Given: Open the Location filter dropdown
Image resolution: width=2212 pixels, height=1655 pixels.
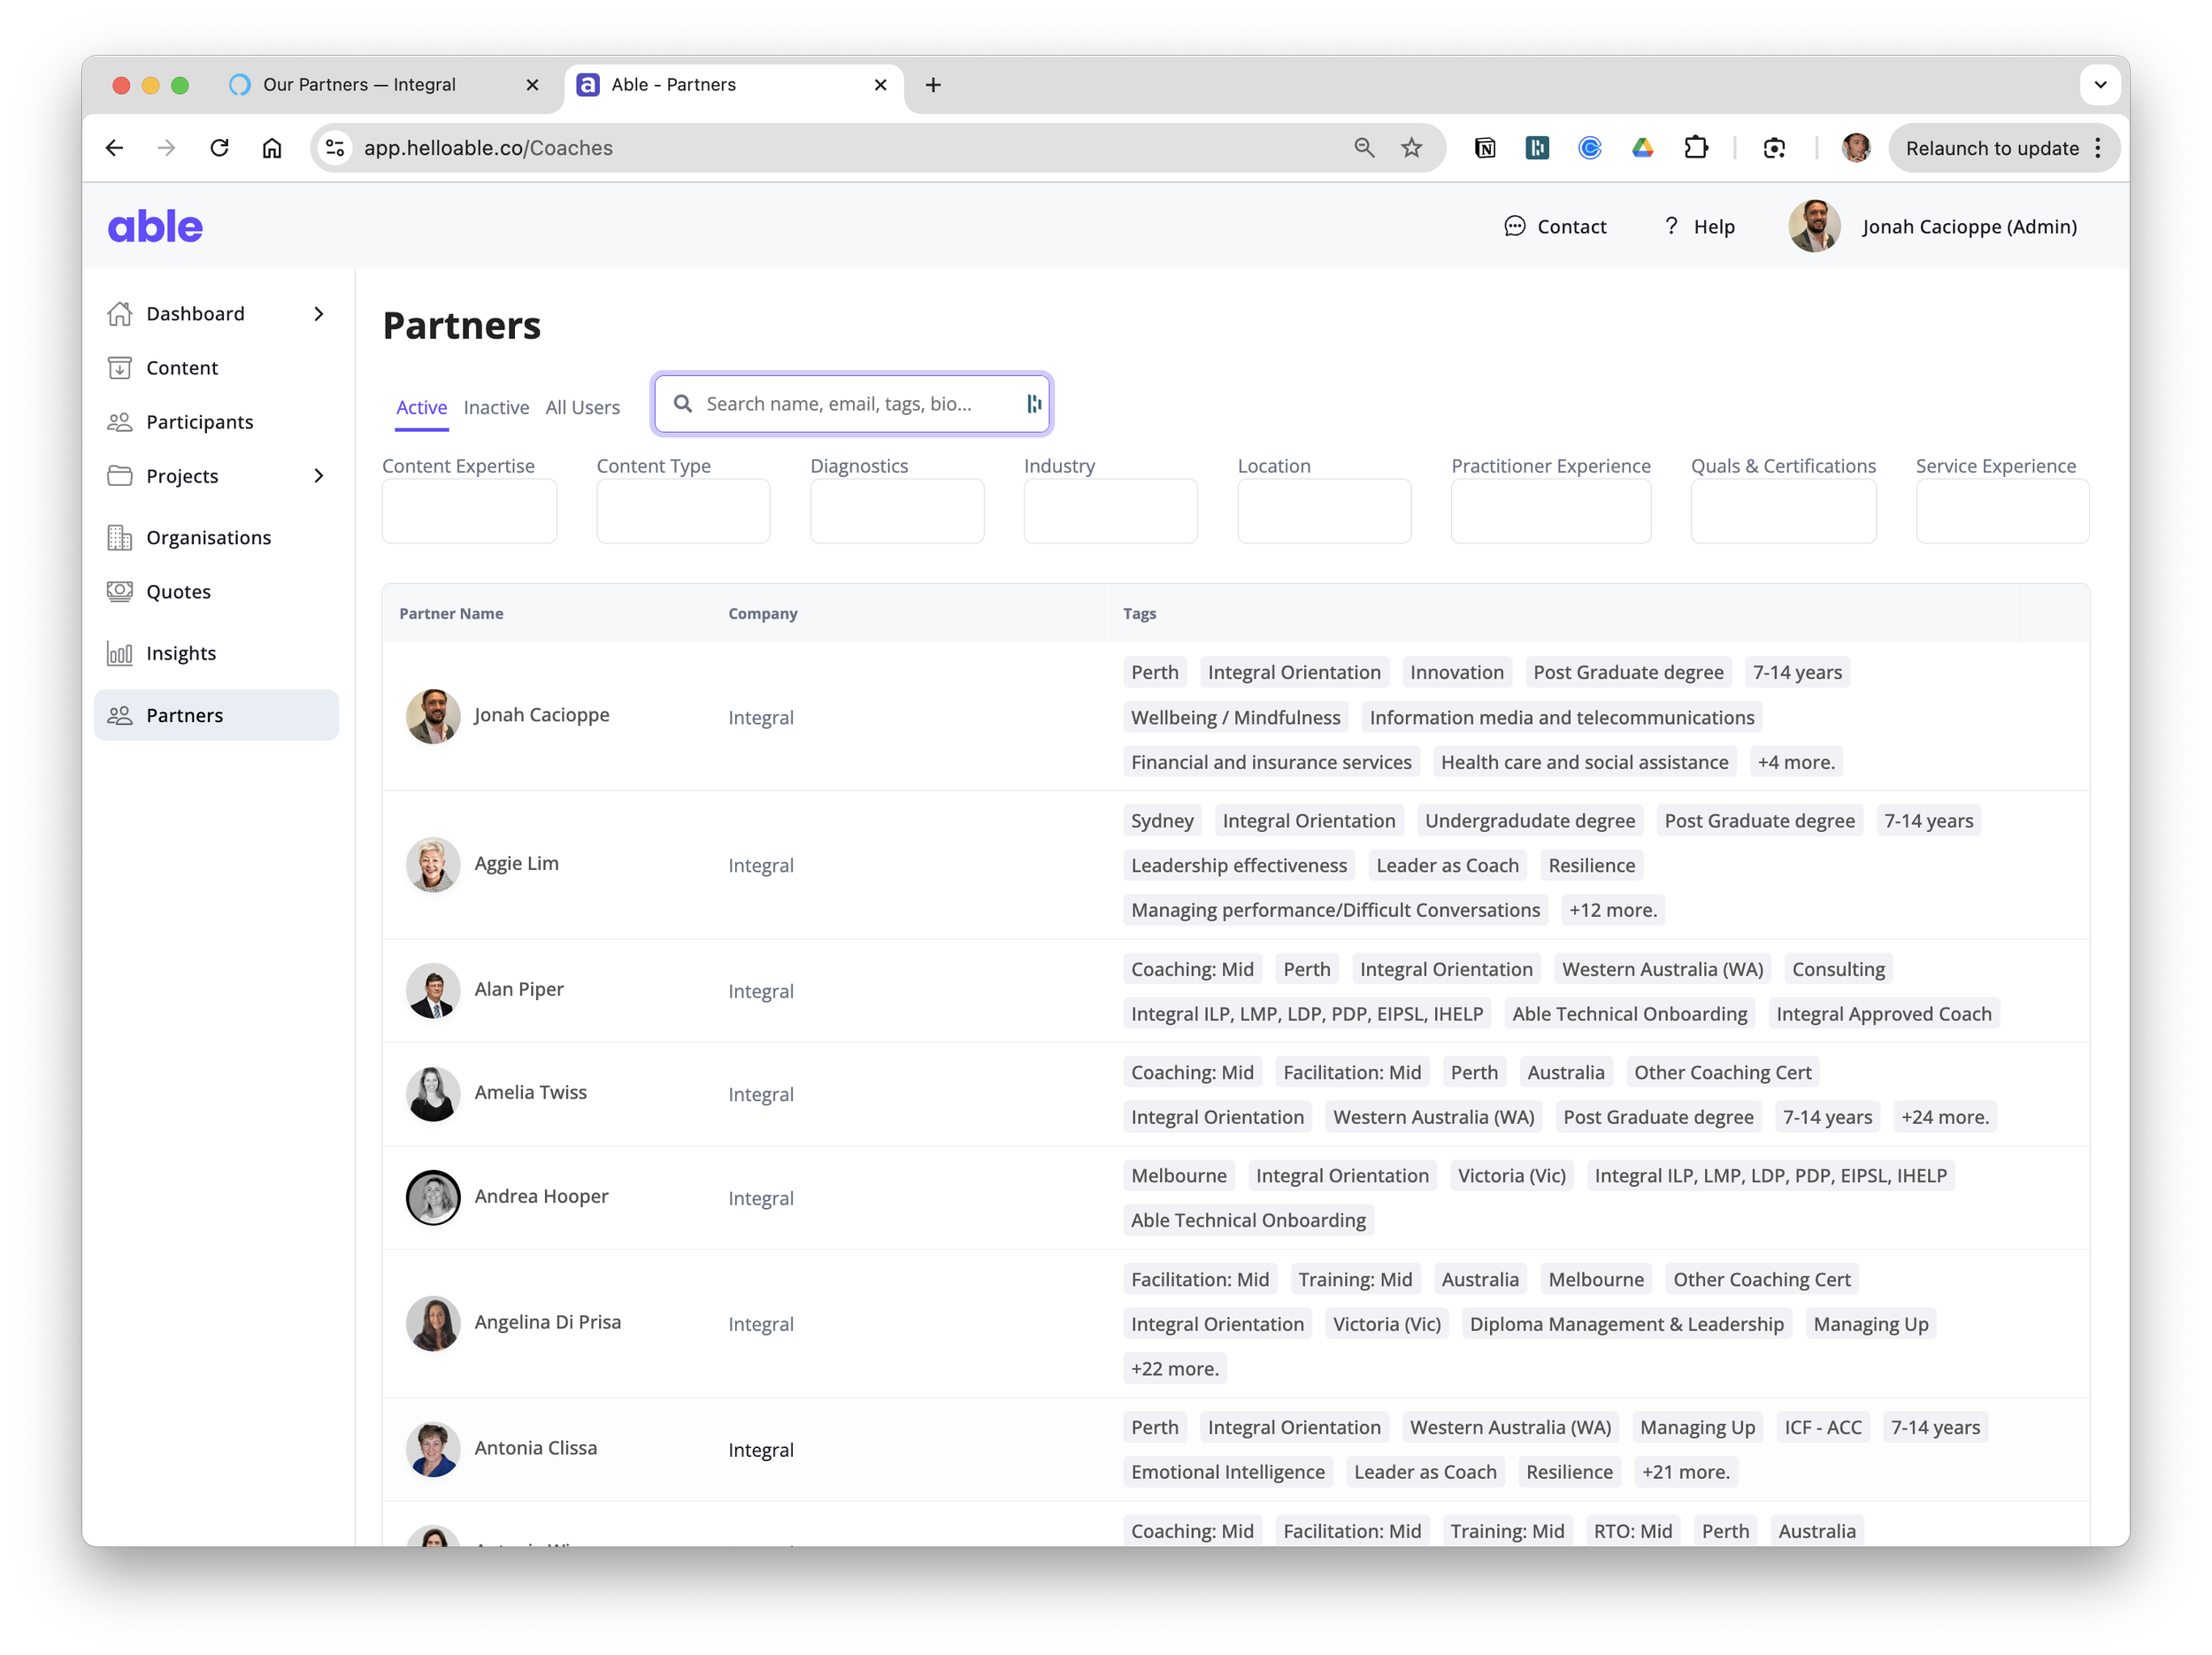Looking at the screenshot, I should [x=1324, y=511].
